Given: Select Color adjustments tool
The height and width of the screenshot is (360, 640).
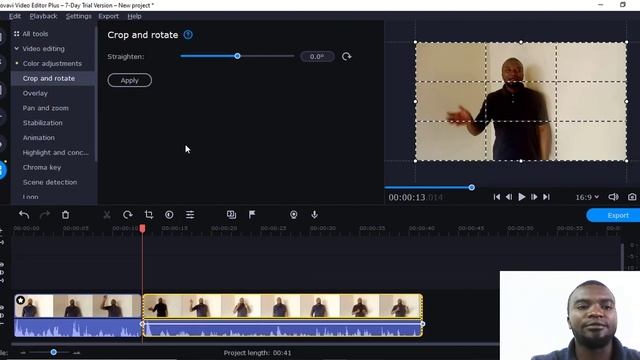Looking at the screenshot, I should (52, 64).
